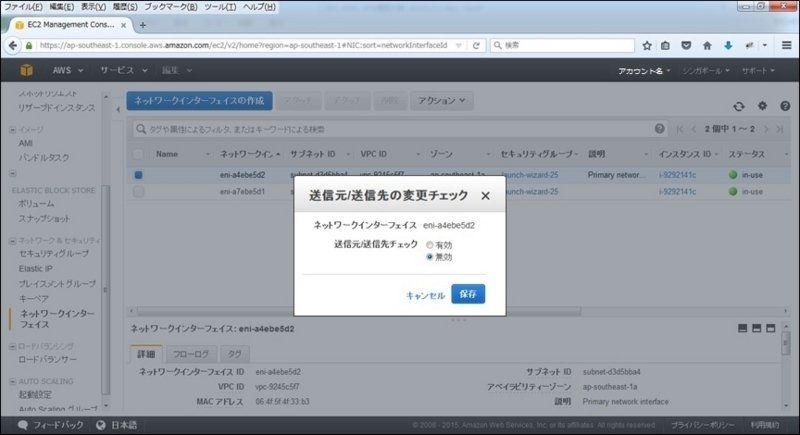This screenshot has height=435, width=800.
Task: Click the 保存 button
Action: pos(468,294)
